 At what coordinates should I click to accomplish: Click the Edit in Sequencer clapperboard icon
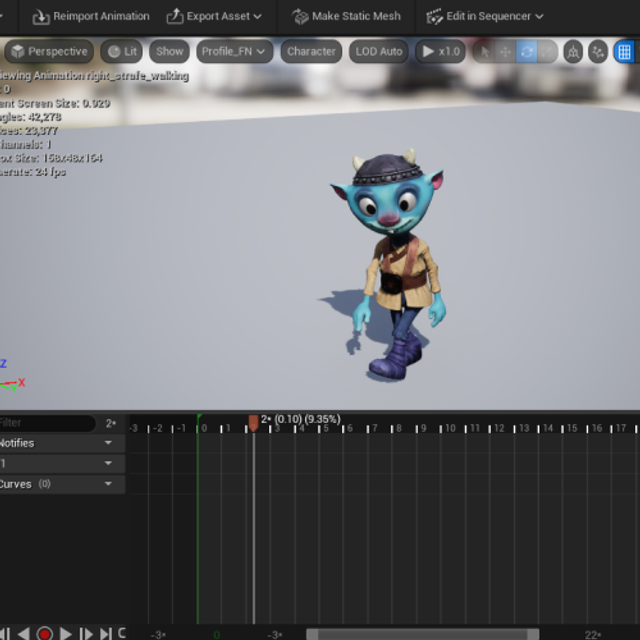coord(434,17)
